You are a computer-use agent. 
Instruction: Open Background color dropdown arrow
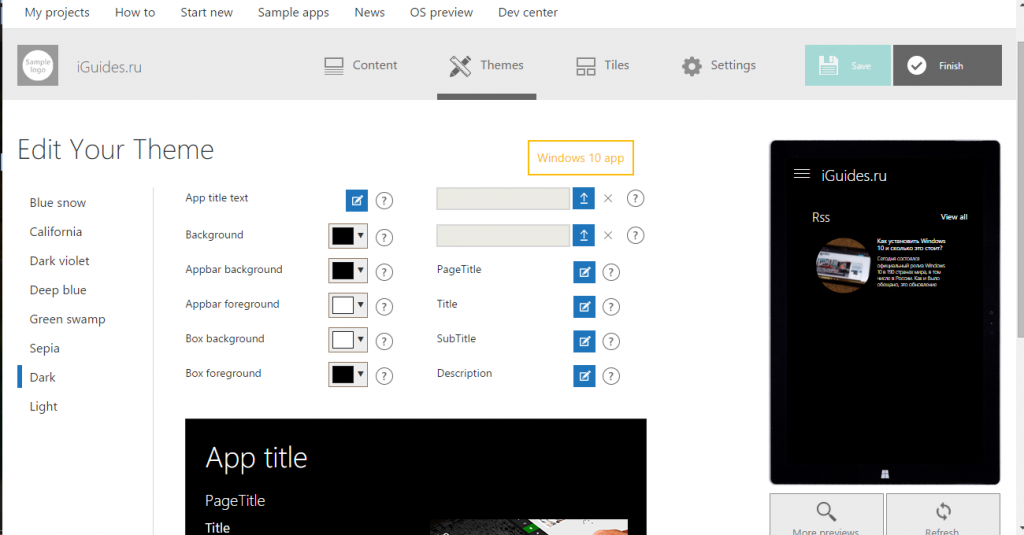click(x=360, y=235)
